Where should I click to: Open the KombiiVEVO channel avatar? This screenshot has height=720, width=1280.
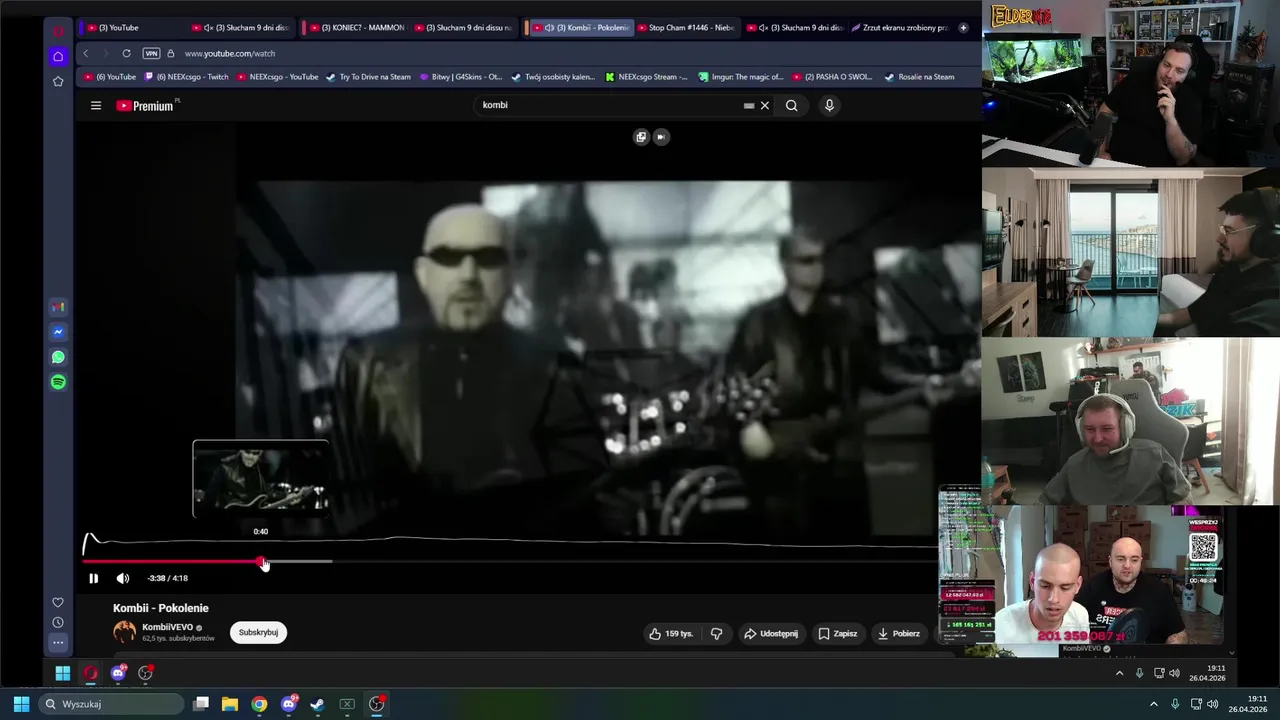[124, 632]
